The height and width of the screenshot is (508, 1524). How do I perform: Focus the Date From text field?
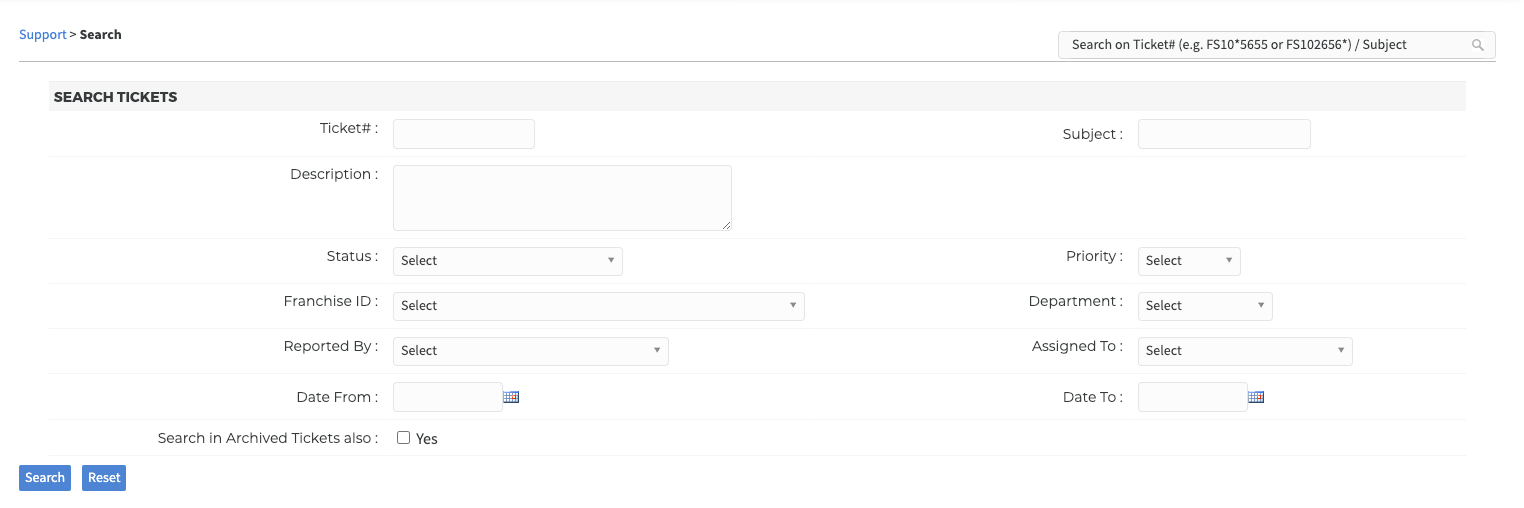click(x=448, y=397)
